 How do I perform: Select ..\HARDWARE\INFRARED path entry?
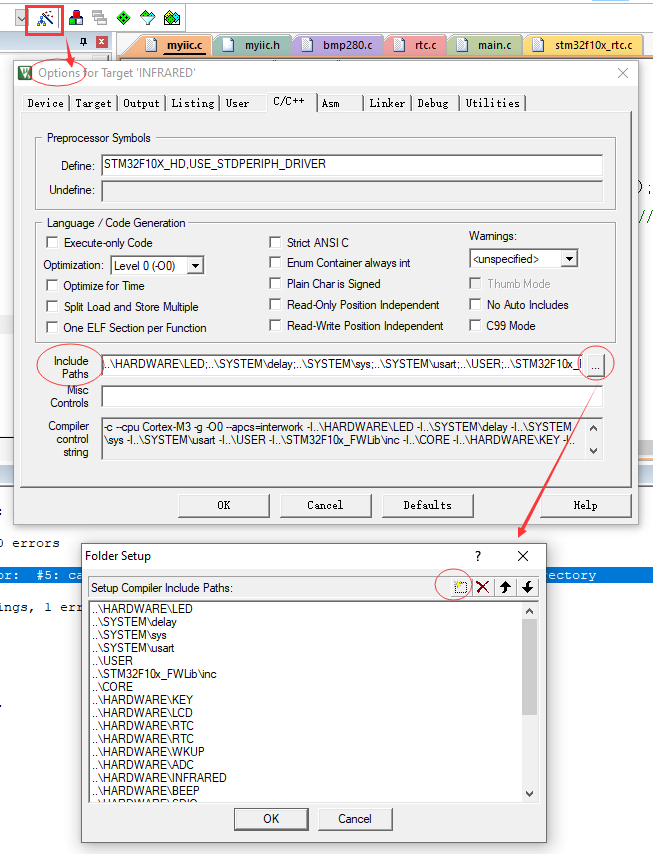(x=158, y=778)
